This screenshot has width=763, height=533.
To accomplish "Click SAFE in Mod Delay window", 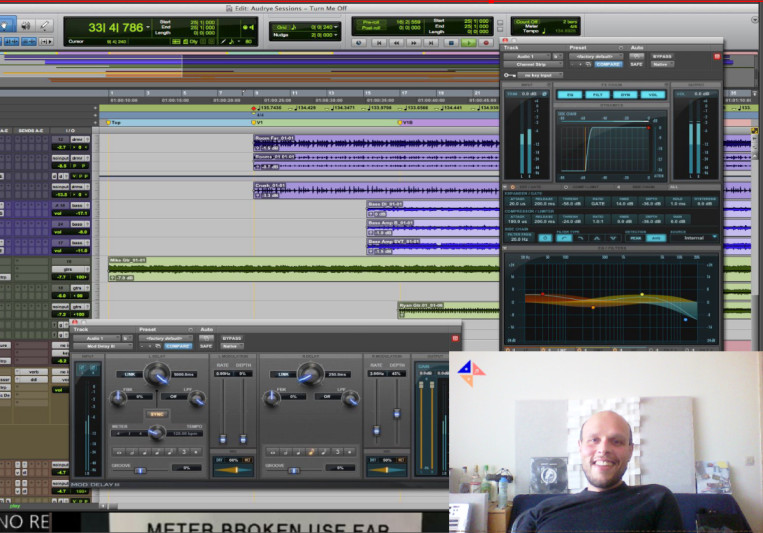I will (206, 346).
